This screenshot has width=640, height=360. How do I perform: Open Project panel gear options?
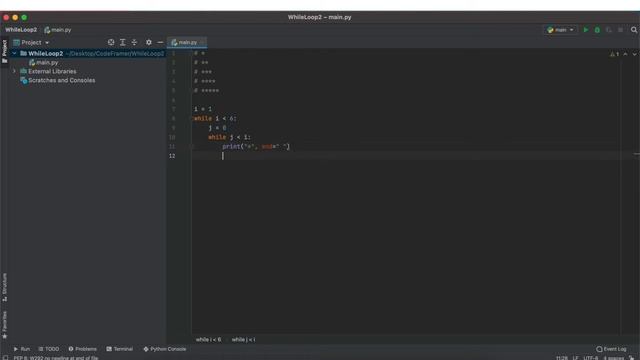click(149, 42)
